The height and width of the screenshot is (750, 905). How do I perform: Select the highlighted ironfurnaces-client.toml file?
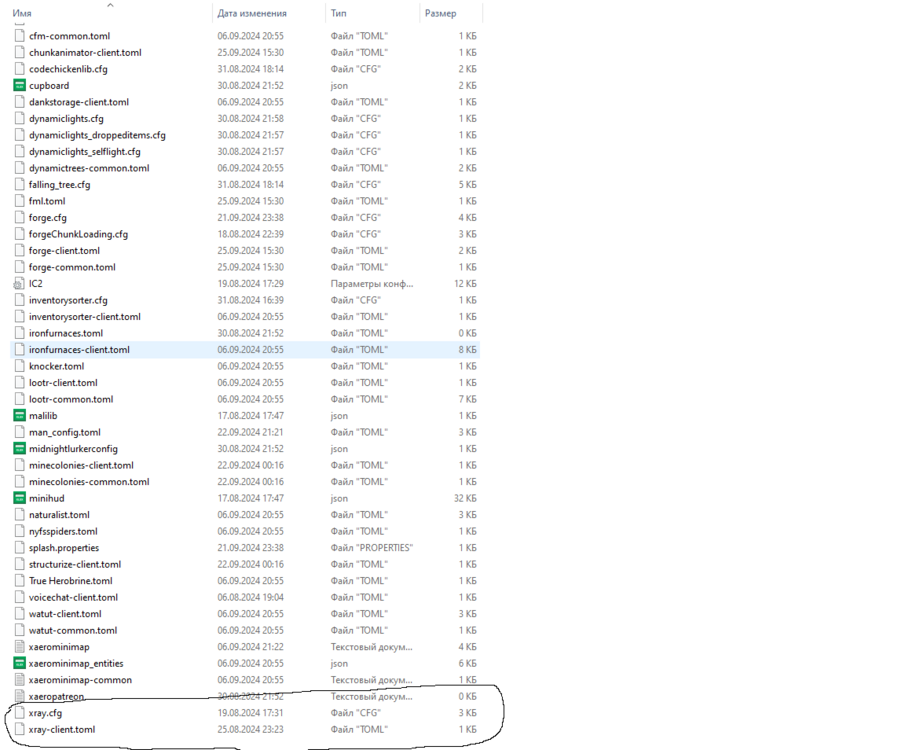coord(80,350)
